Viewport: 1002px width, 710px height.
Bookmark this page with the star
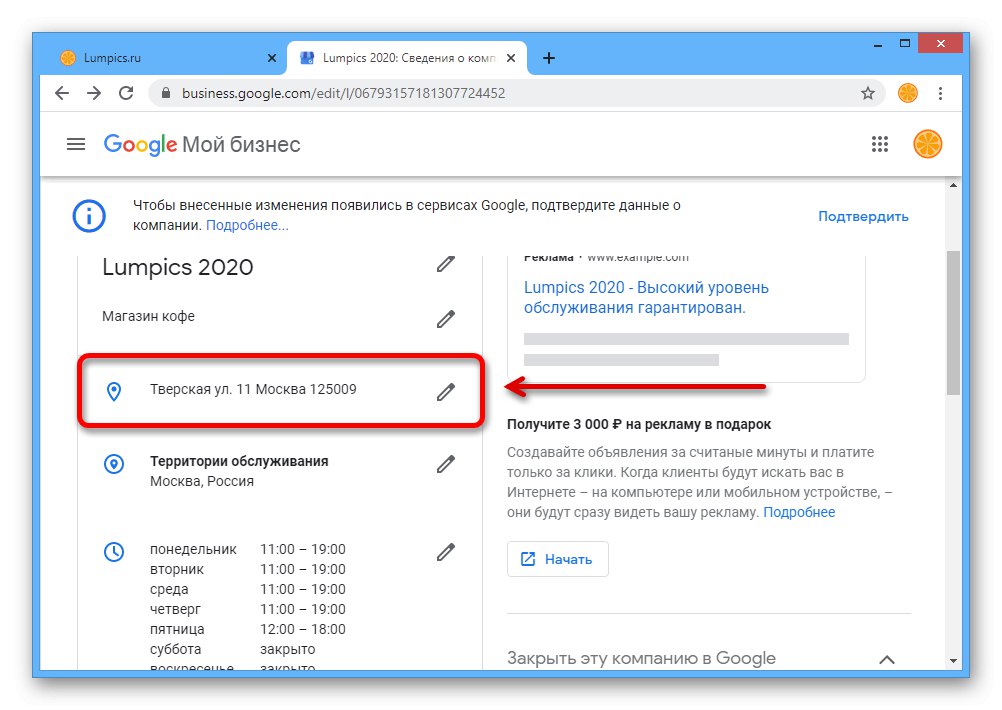click(868, 93)
